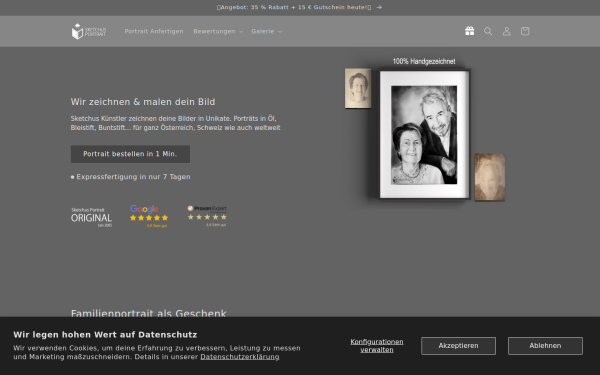Screen dimensions: 600x375
Task: Click the Sketchus Portrait logo
Action: [x=89, y=31]
